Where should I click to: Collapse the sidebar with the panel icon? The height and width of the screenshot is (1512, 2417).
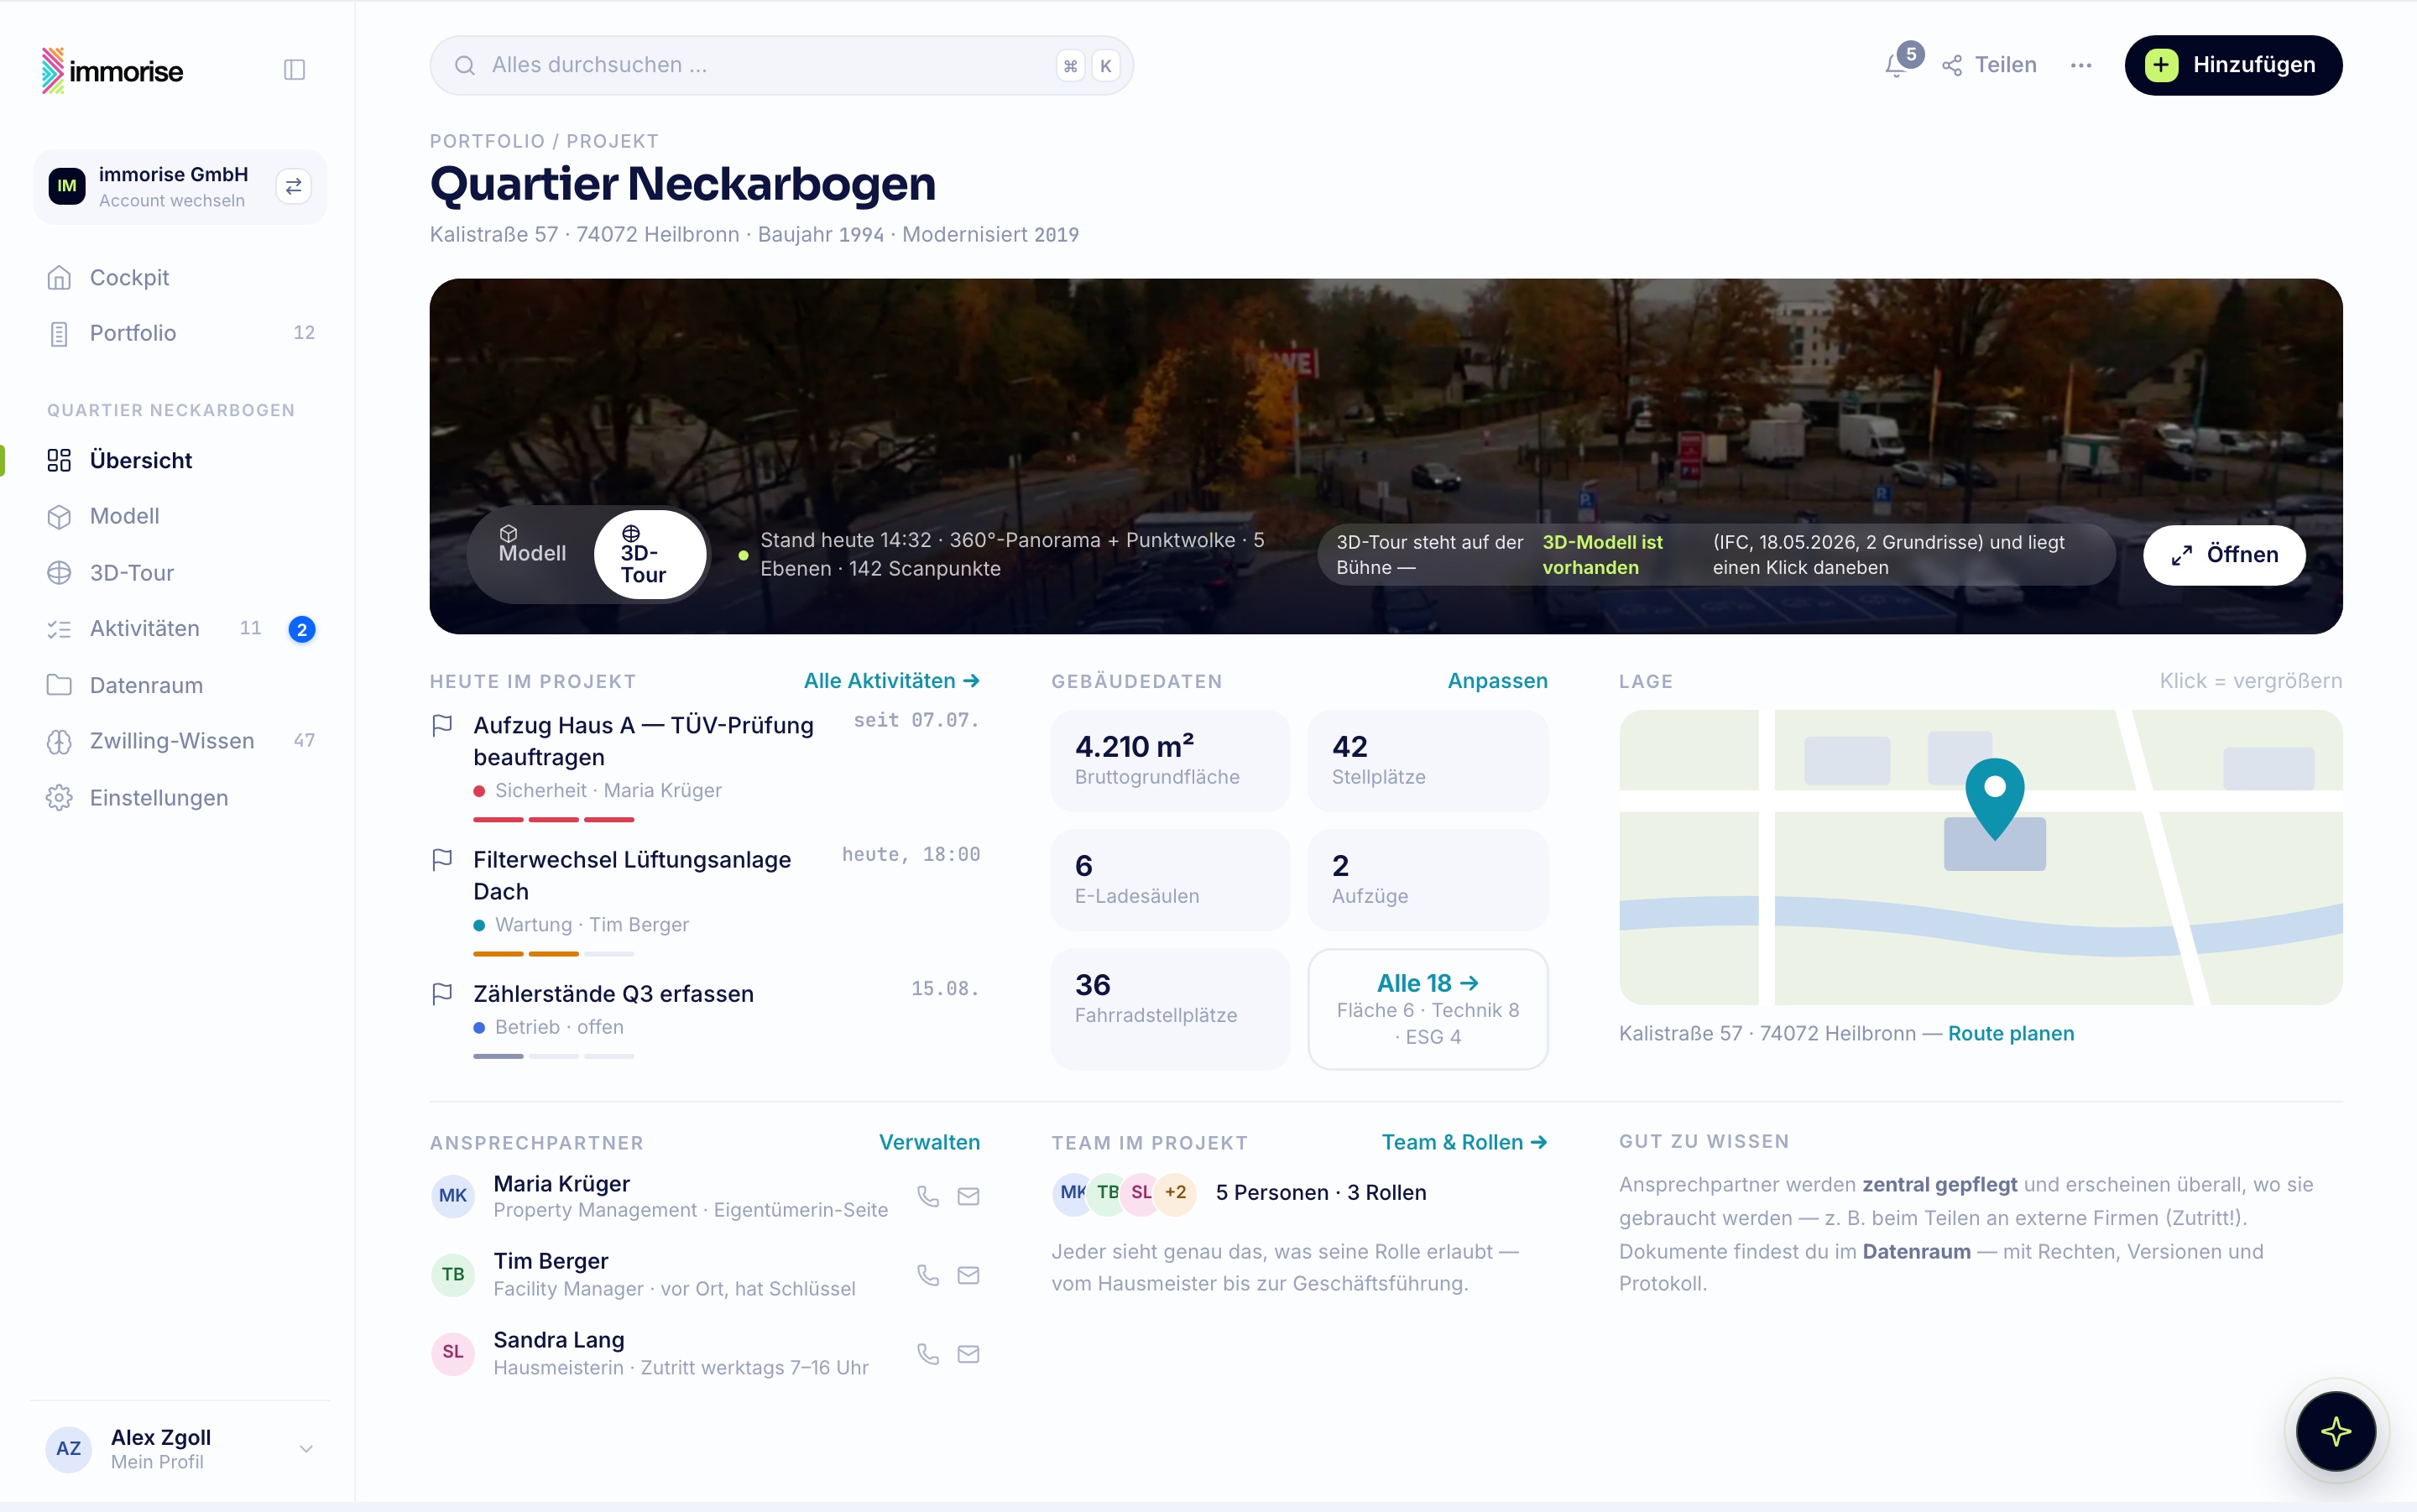[x=294, y=69]
